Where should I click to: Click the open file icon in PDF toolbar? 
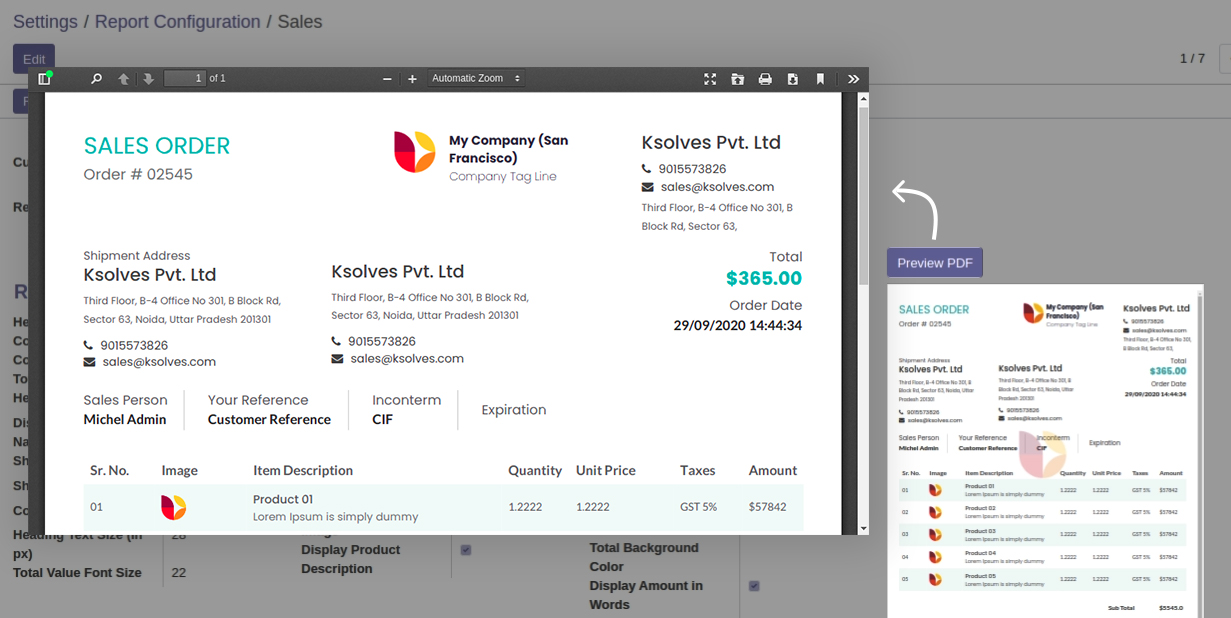pyautogui.click(x=738, y=78)
